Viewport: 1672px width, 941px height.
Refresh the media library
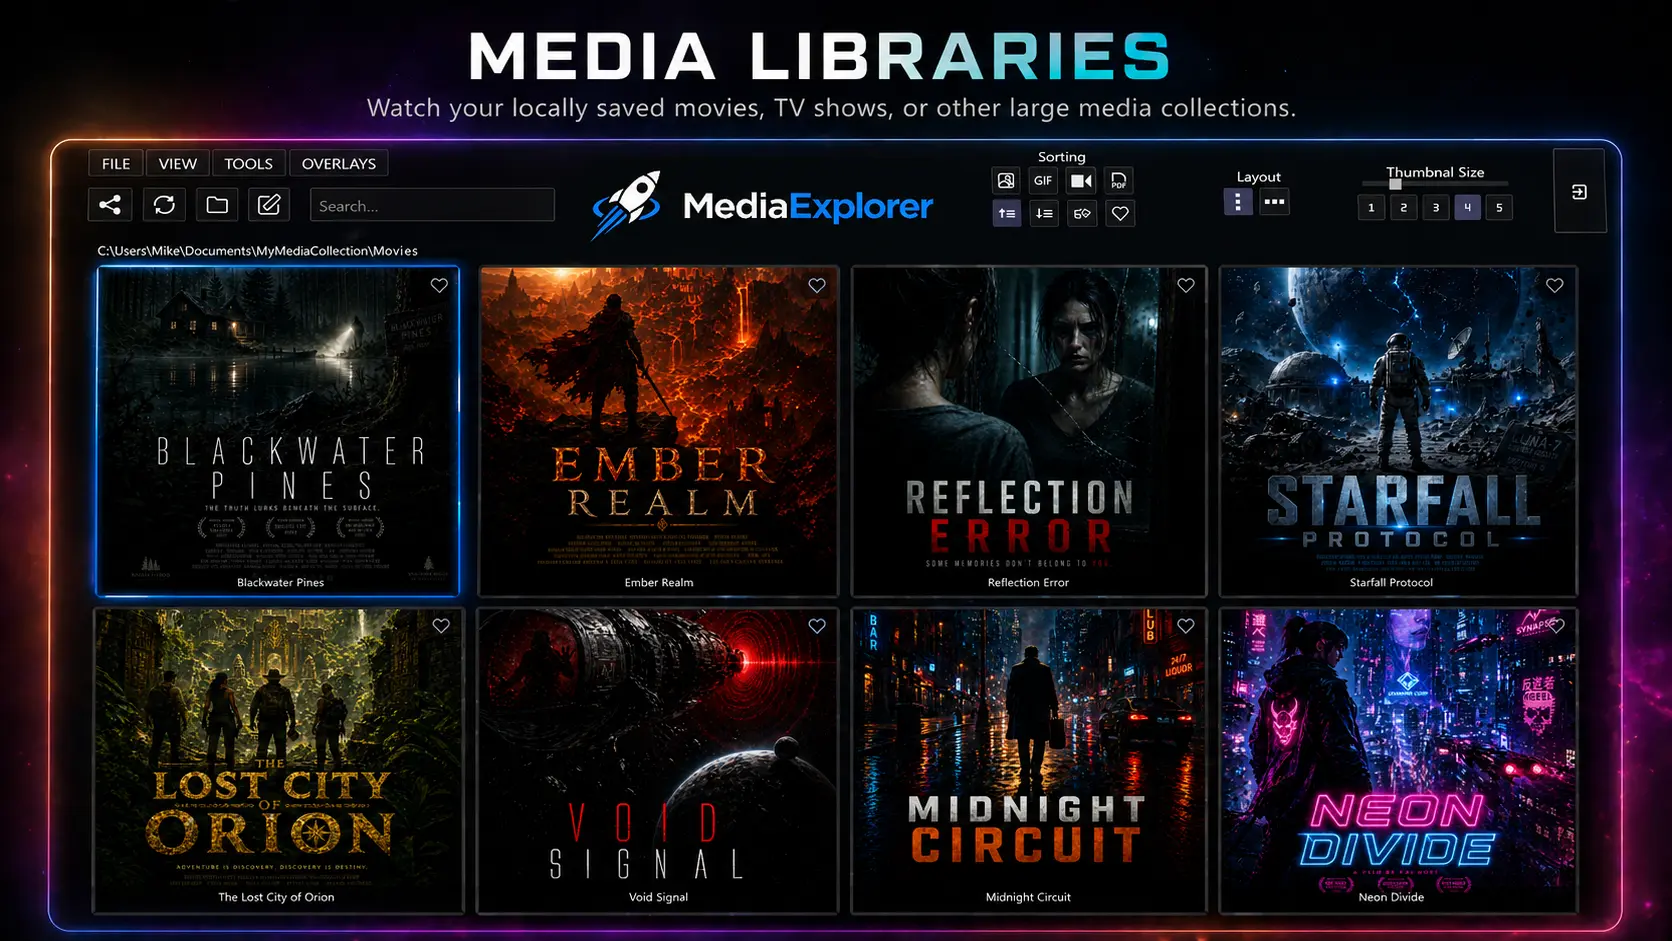point(164,205)
